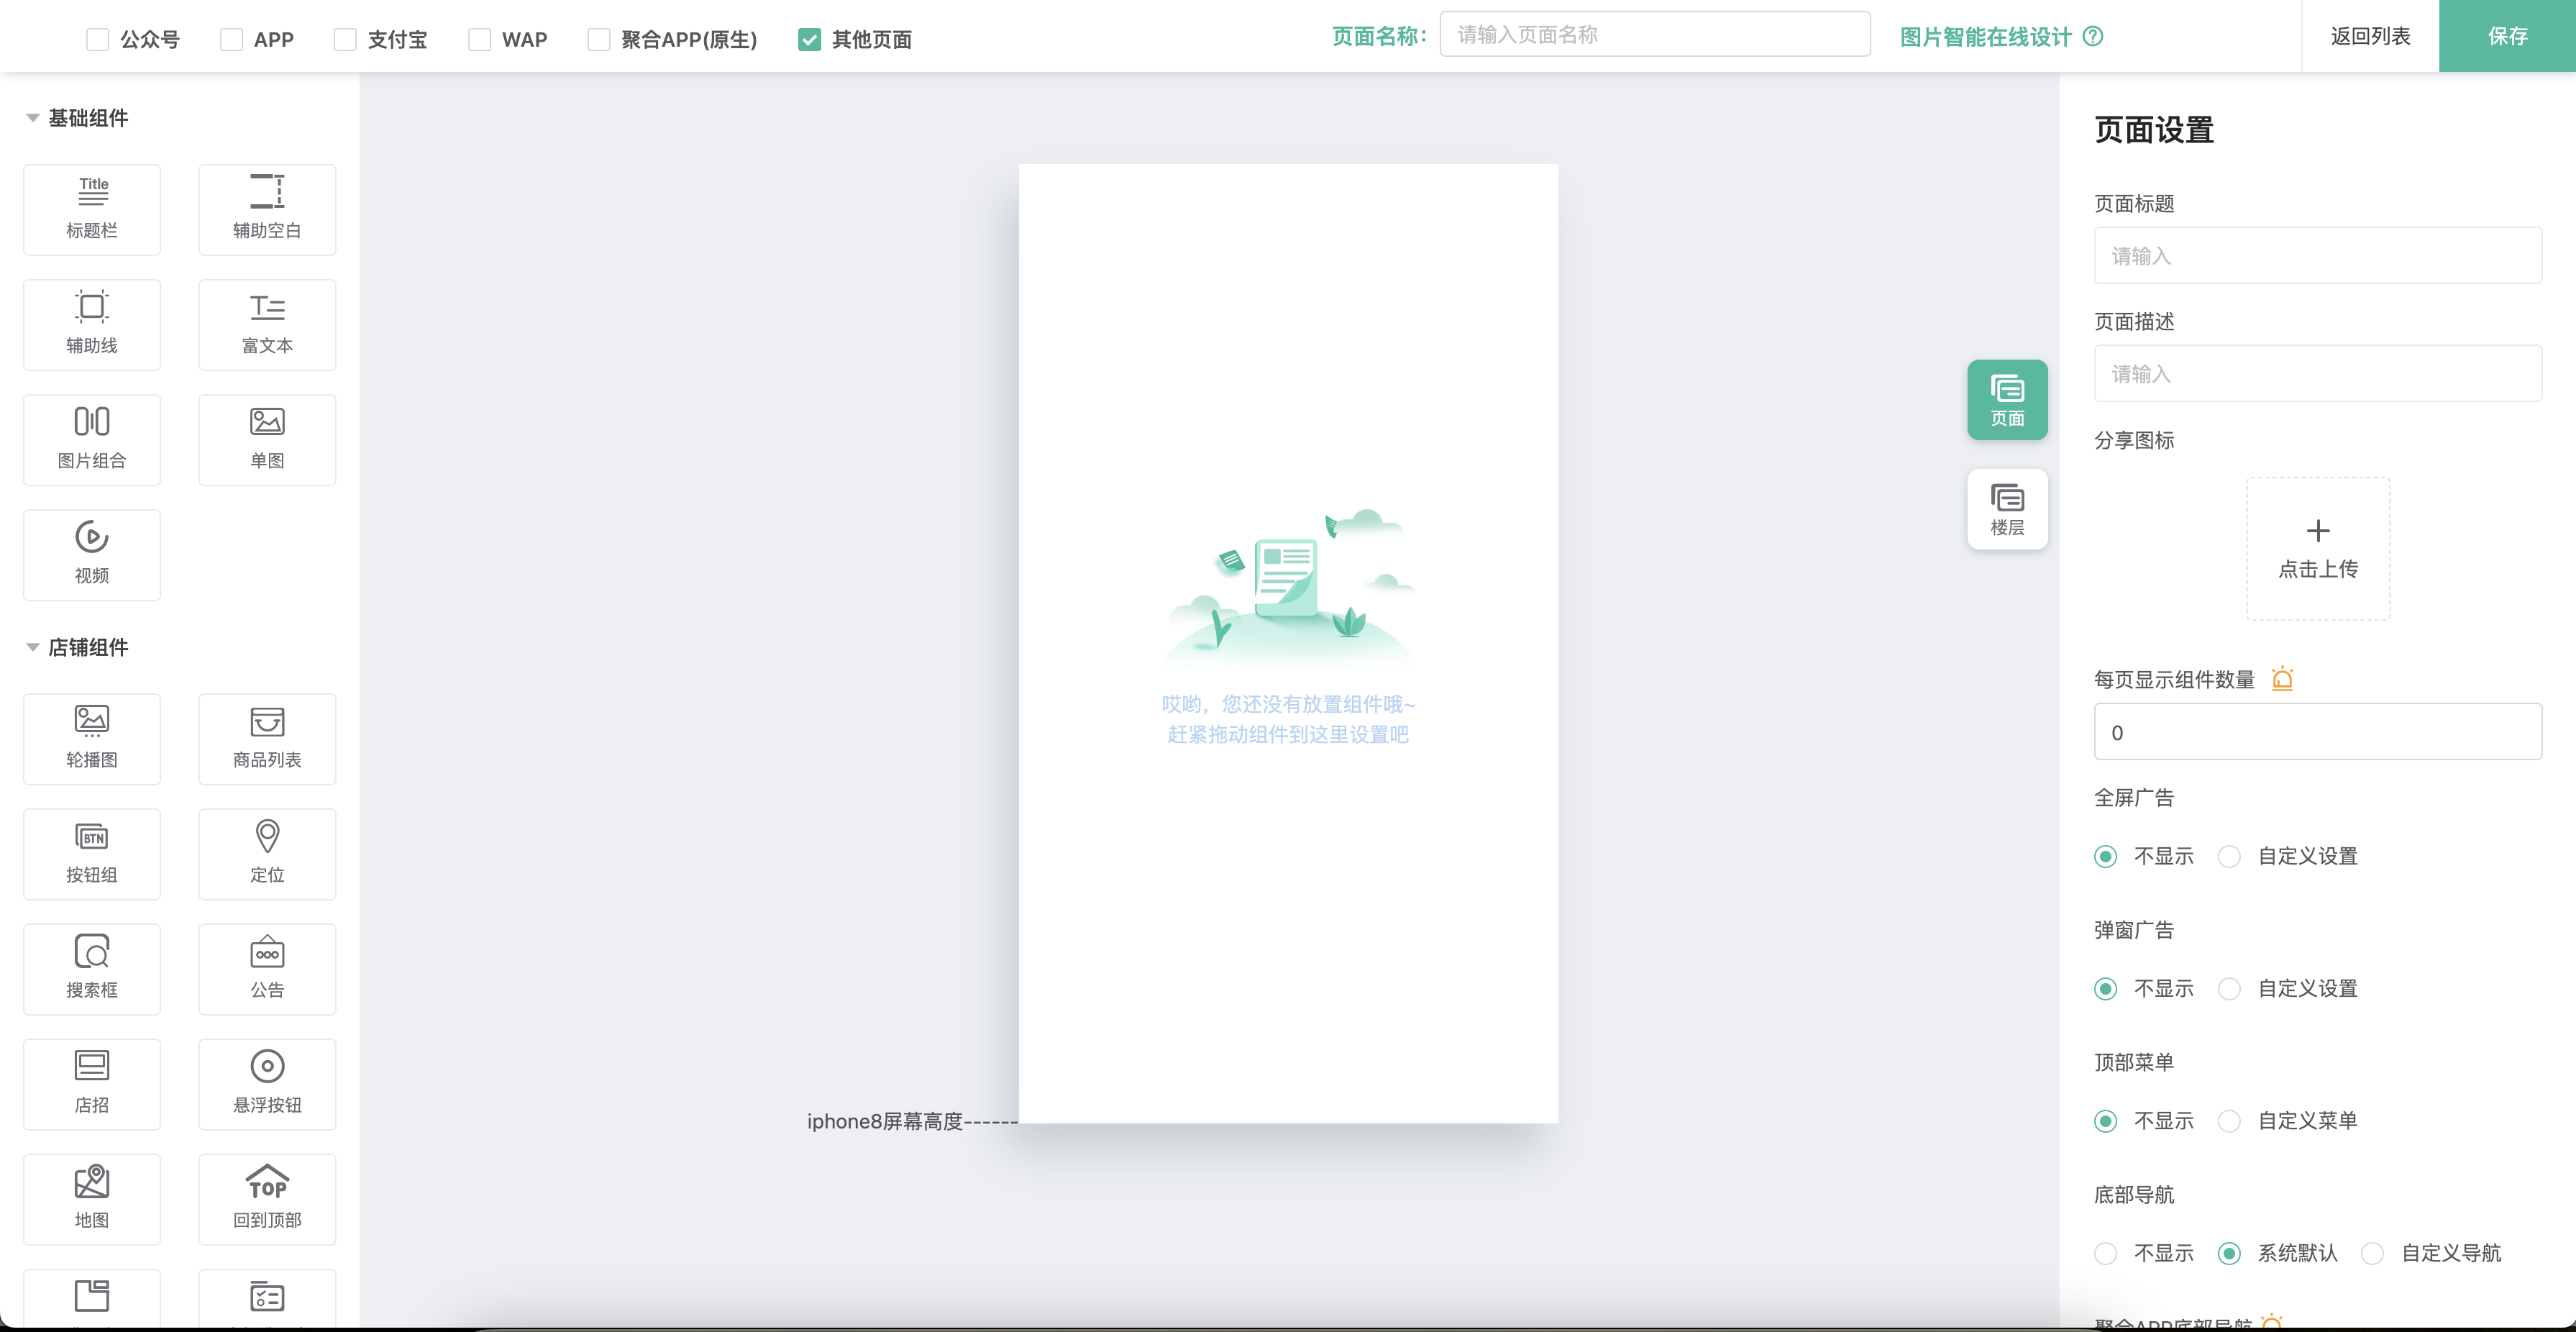Image resolution: width=2576 pixels, height=1332 pixels.
Task: Select the 回到顶部 back-to-top component
Action: tap(267, 1198)
